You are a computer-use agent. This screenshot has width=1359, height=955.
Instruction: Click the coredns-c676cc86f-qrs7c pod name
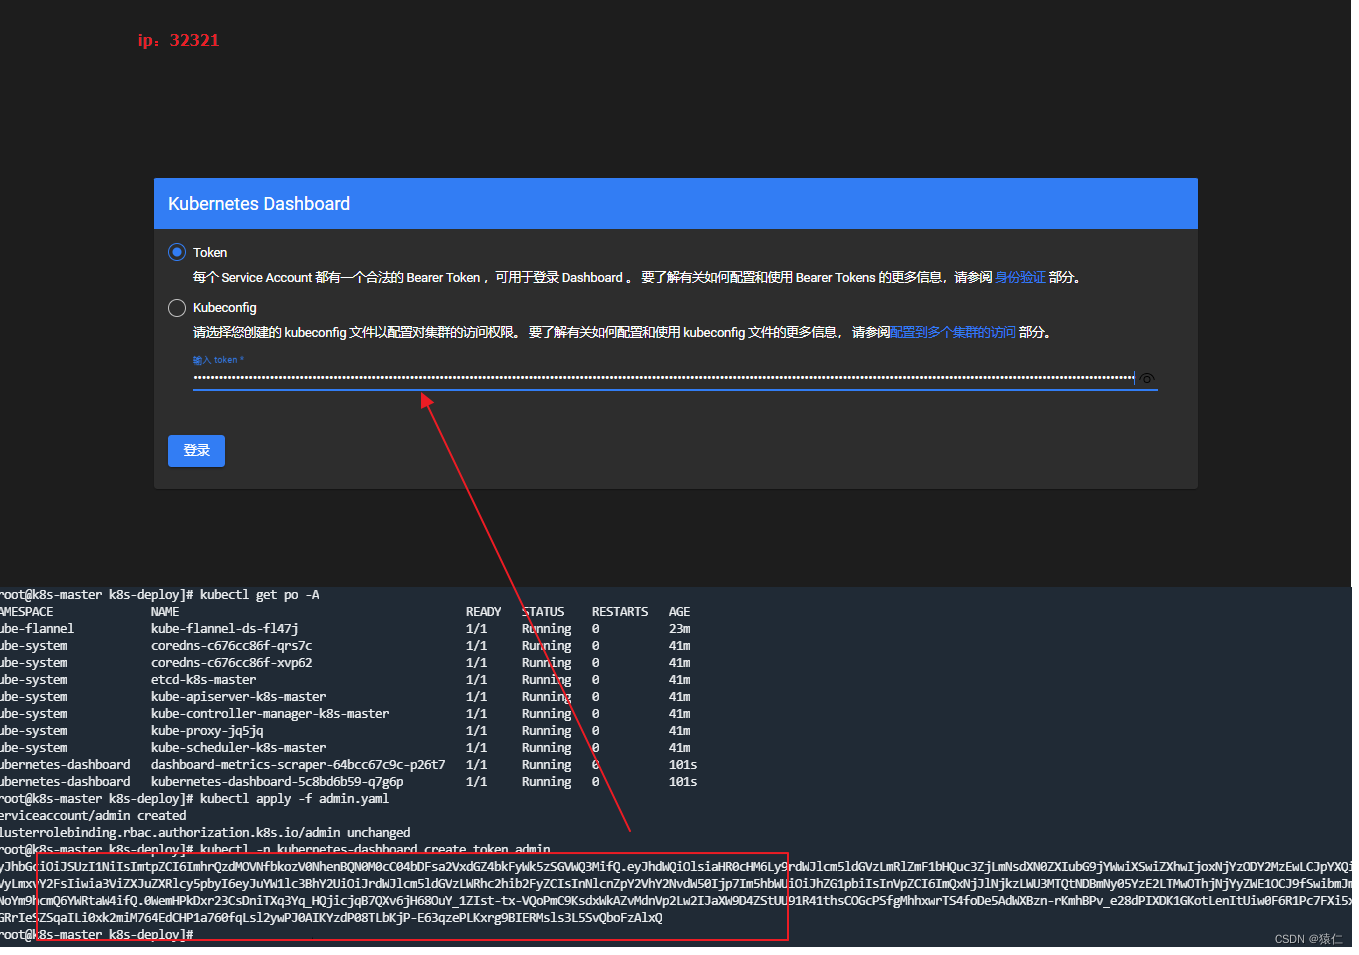231,646
